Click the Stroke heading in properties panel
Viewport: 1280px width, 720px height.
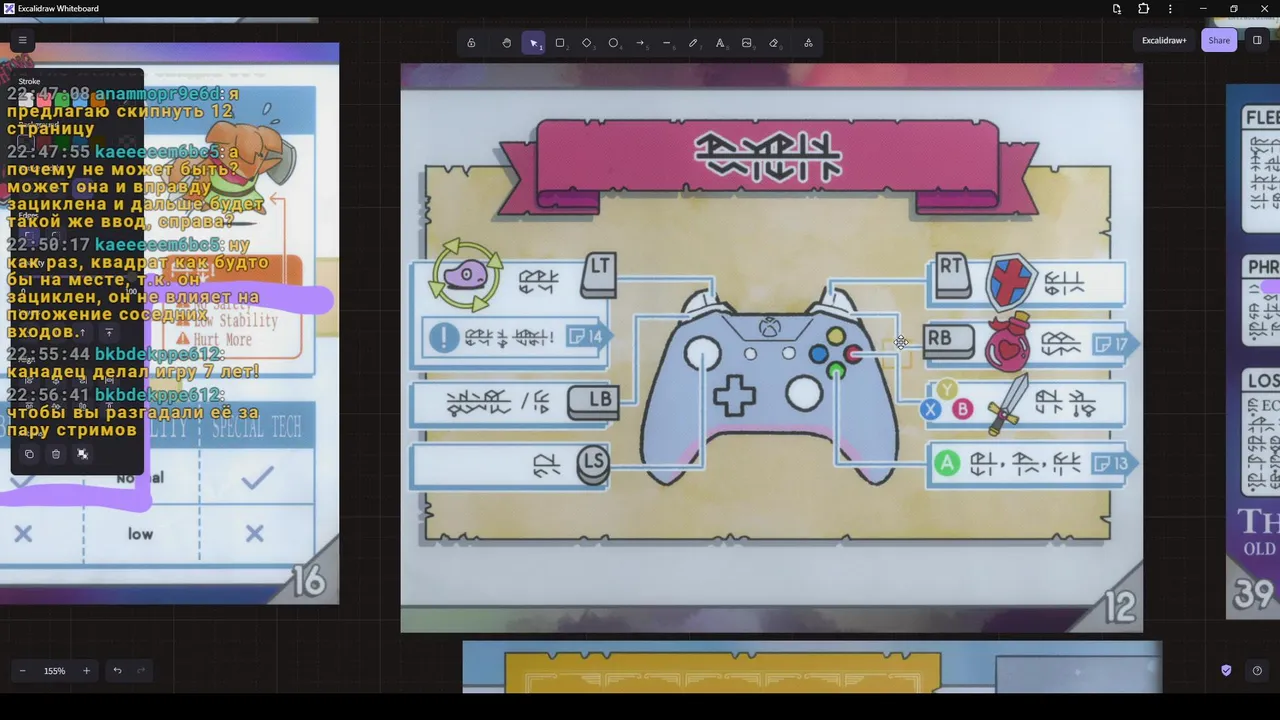(x=29, y=82)
